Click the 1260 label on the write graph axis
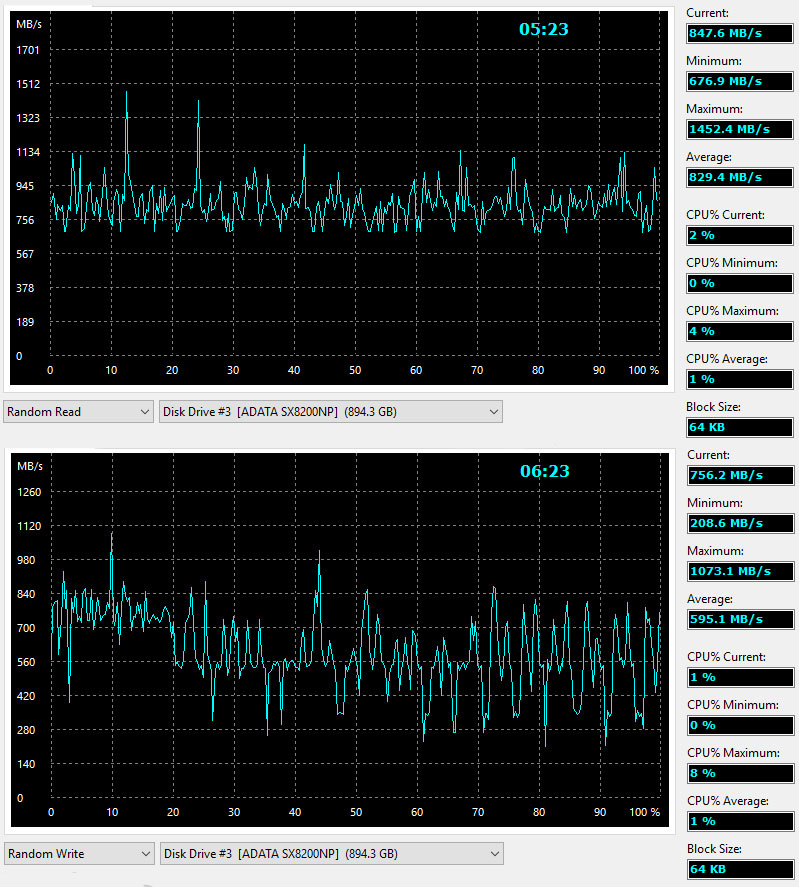This screenshot has width=799, height=887. 27,492
